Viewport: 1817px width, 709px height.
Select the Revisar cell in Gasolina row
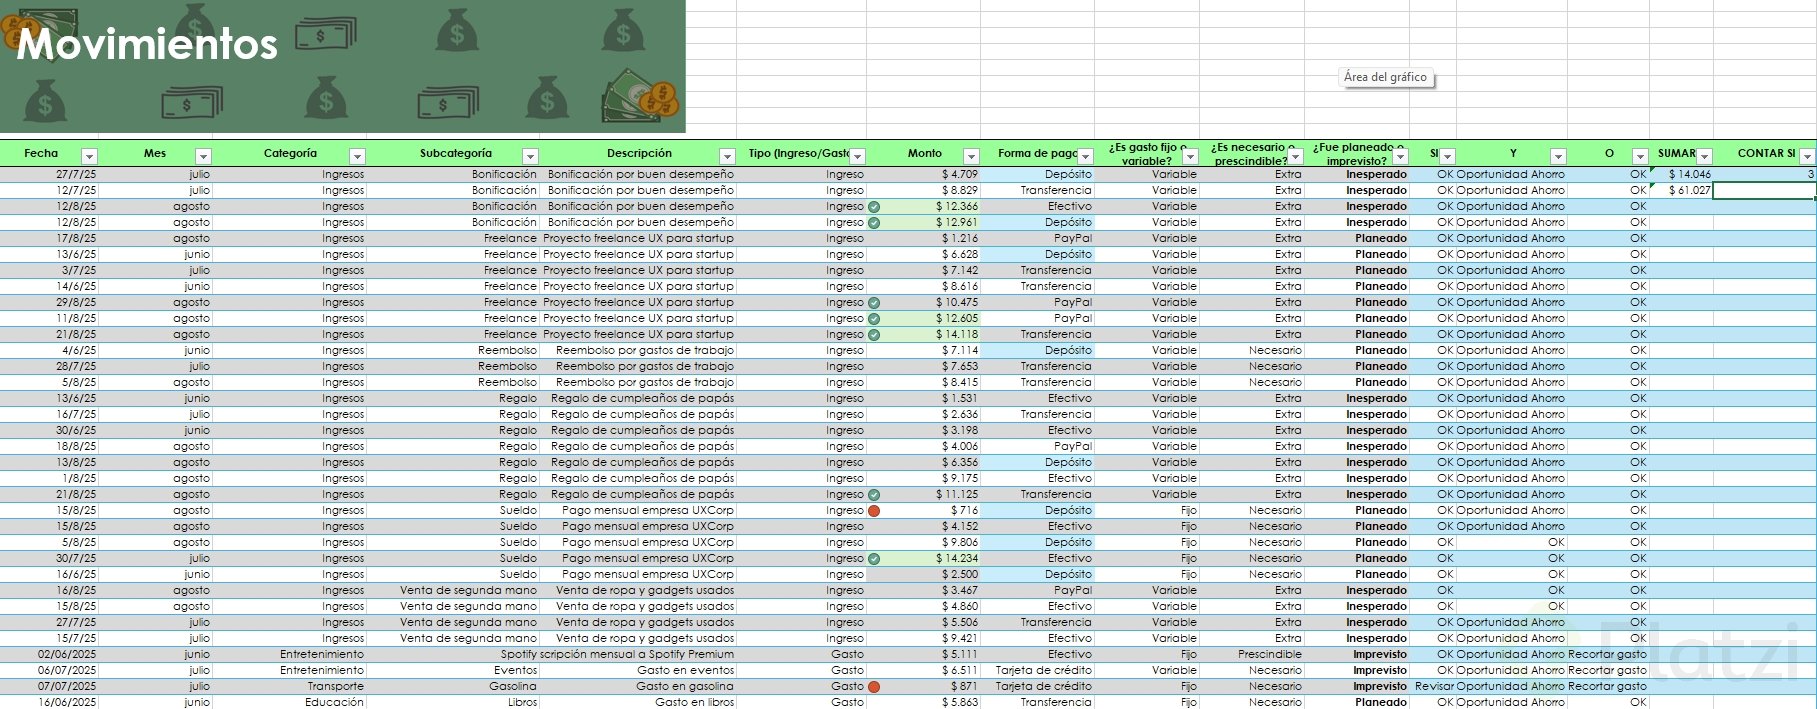coord(1433,686)
